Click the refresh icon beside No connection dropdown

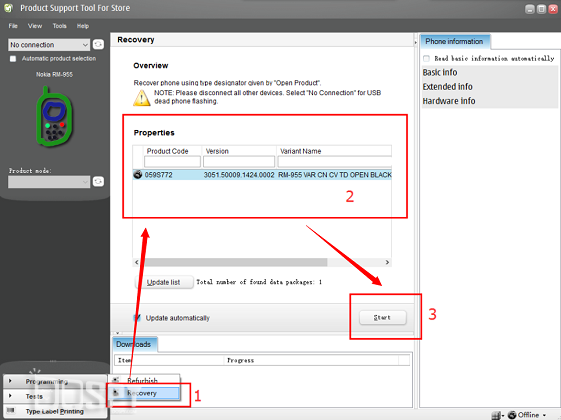point(98,44)
